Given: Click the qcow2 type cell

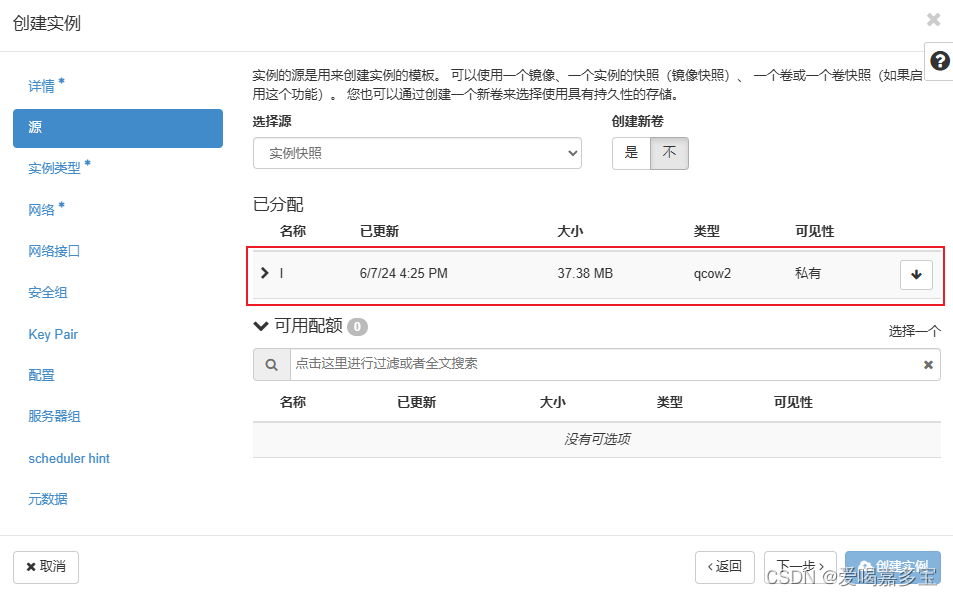Looking at the screenshot, I should pyautogui.click(x=712, y=273).
